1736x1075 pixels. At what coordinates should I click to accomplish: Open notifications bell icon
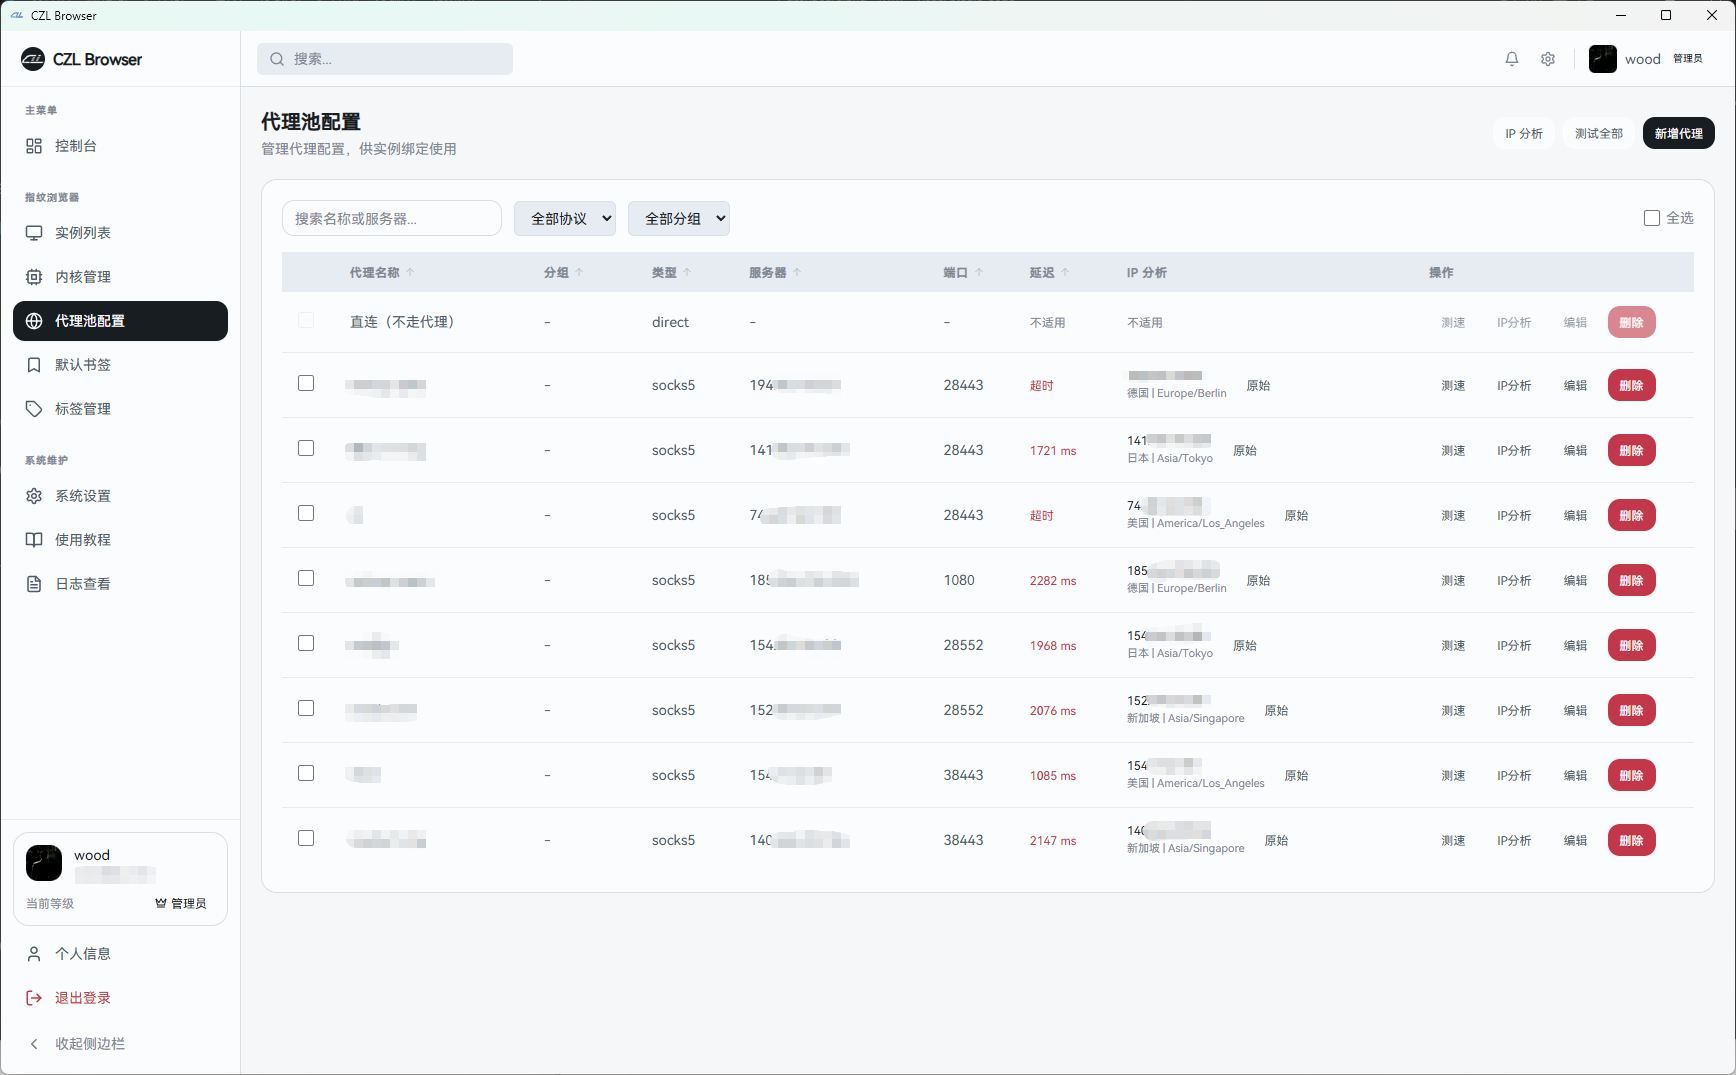(1512, 59)
